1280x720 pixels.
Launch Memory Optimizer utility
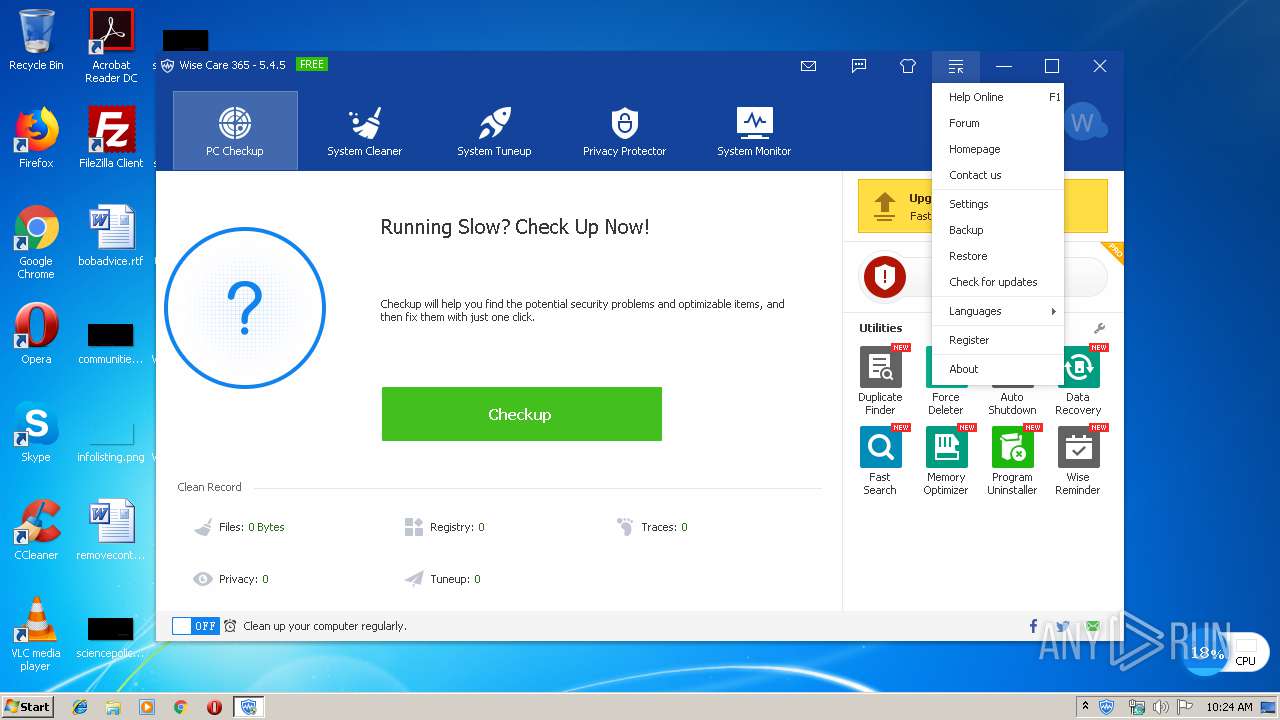tap(946, 461)
